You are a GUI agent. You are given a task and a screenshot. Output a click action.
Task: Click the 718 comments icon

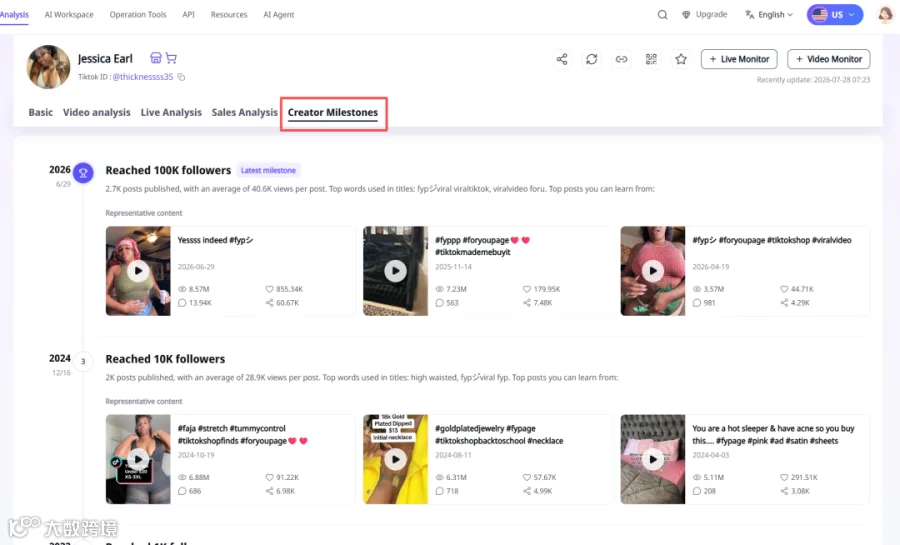[x=440, y=491]
